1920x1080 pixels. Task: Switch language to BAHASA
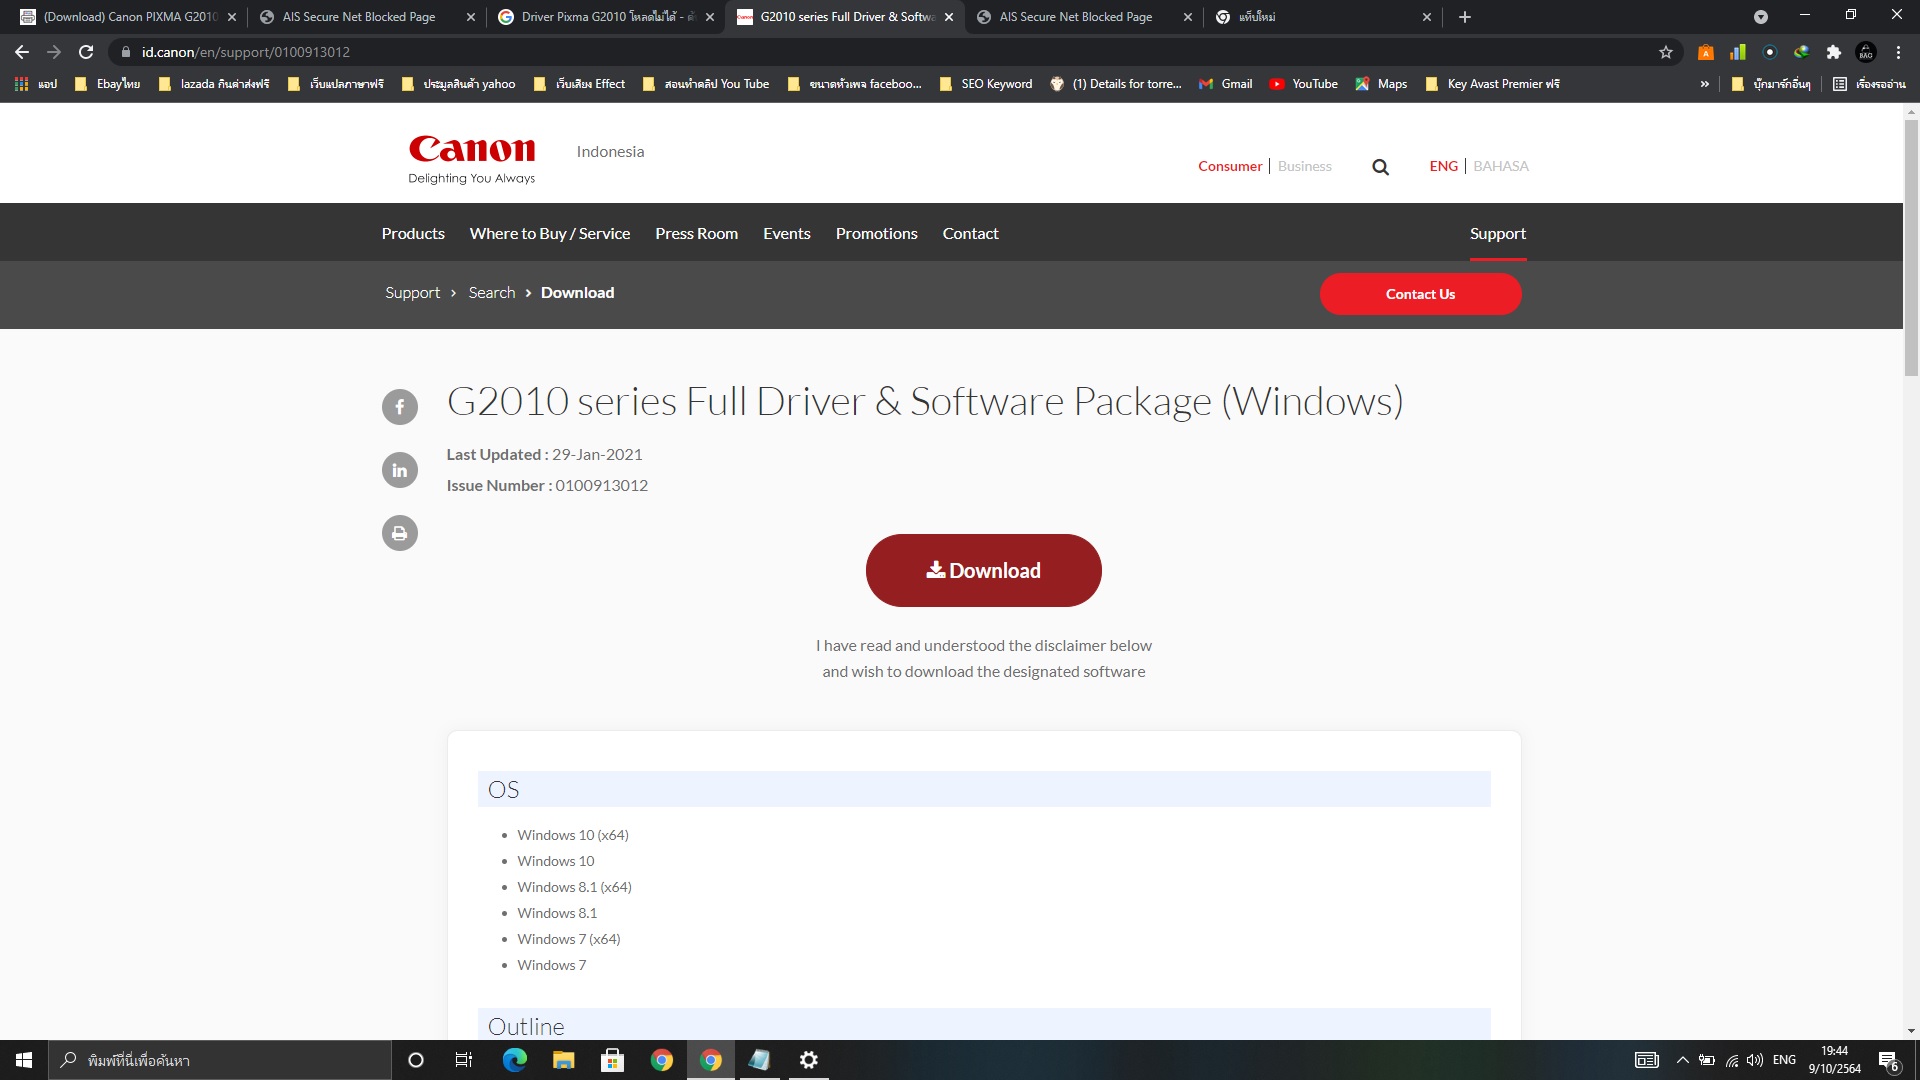coord(1501,167)
